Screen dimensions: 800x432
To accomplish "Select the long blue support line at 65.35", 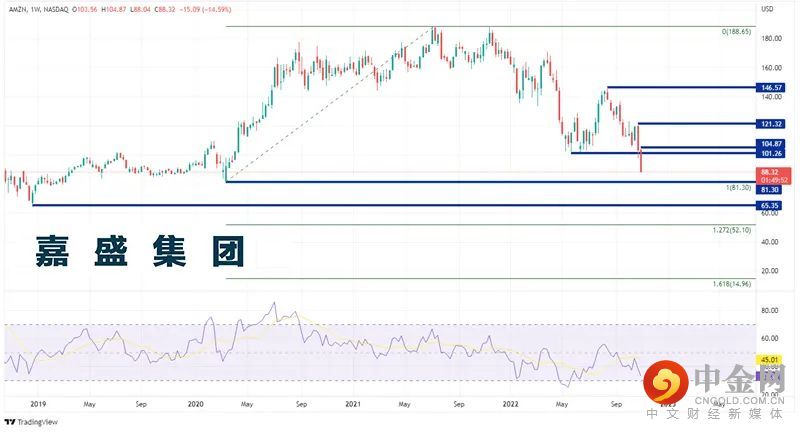I will click(394, 206).
